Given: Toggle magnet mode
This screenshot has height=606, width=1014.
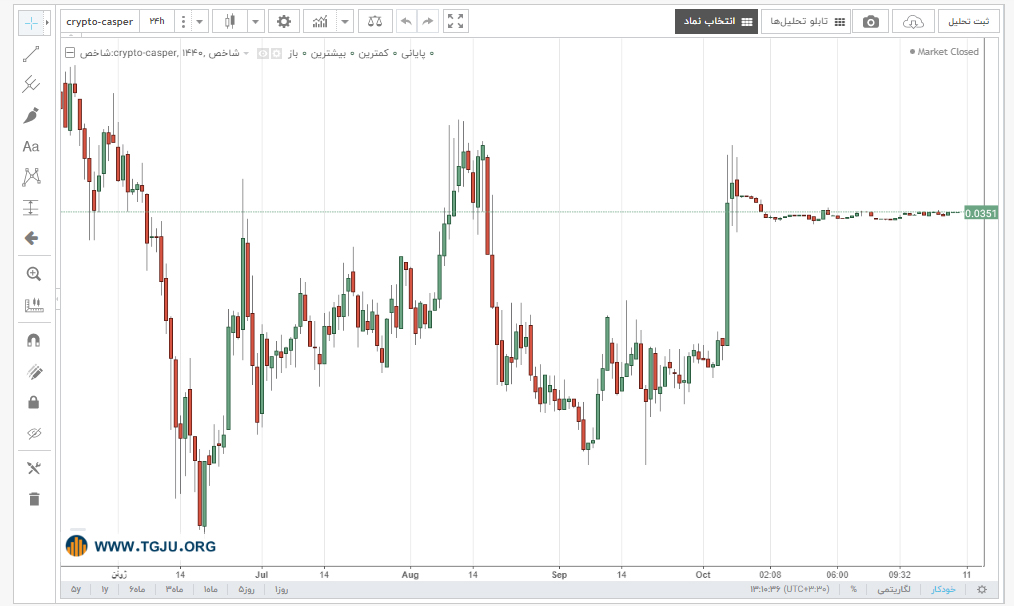Looking at the screenshot, I should pos(34,340).
